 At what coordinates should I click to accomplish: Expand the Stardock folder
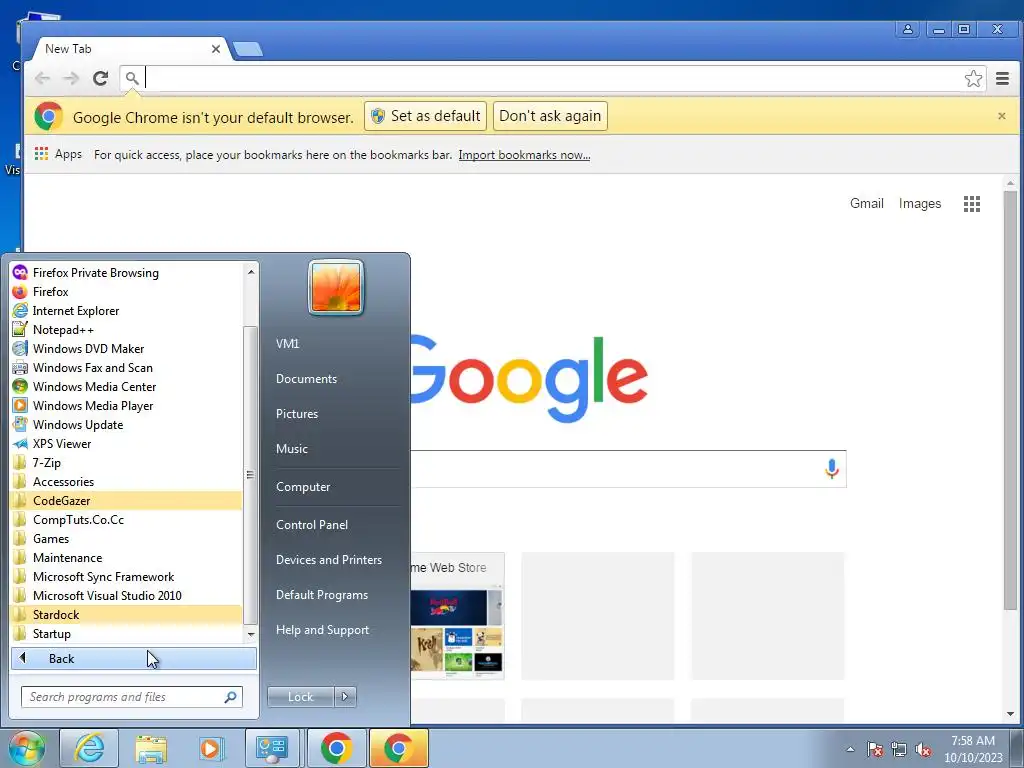click(x=125, y=614)
